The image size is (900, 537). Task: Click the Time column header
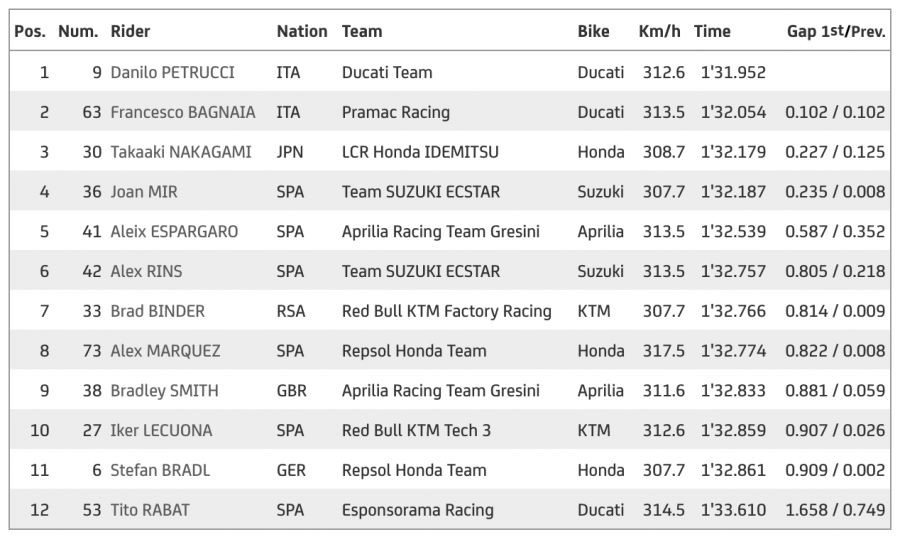coord(712,31)
